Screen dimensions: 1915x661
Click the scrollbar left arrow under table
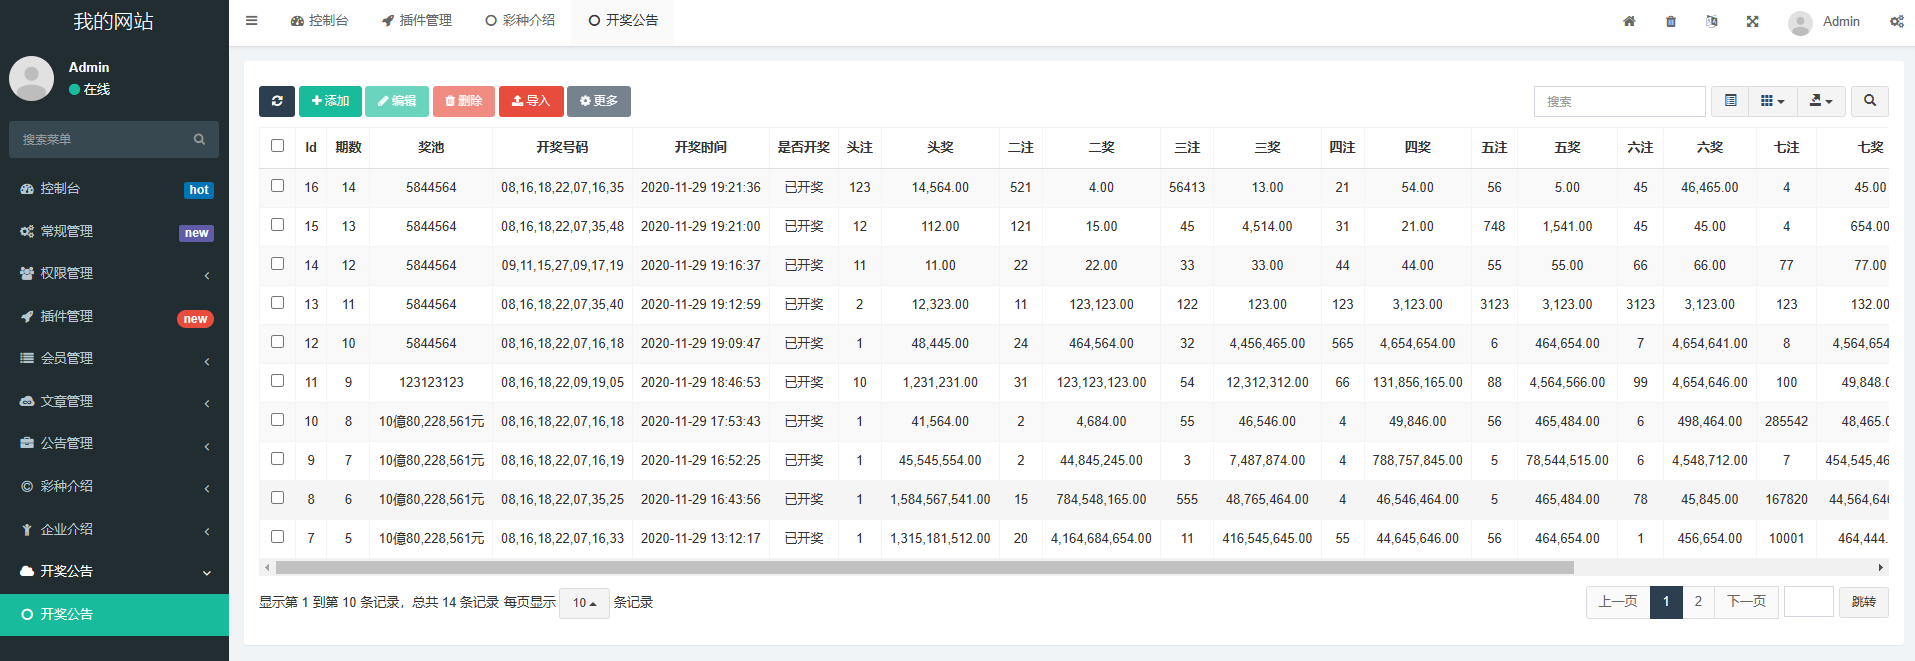[266, 567]
